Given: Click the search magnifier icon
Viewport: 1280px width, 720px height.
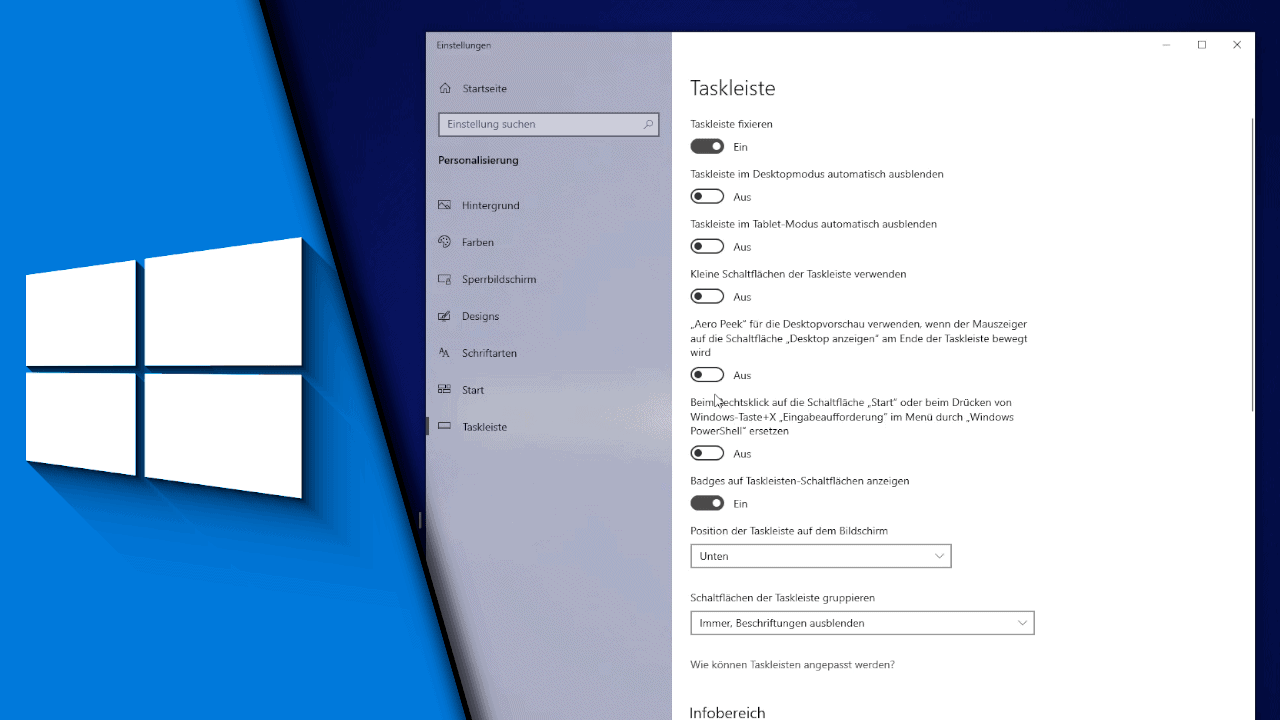Looking at the screenshot, I should point(648,124).
